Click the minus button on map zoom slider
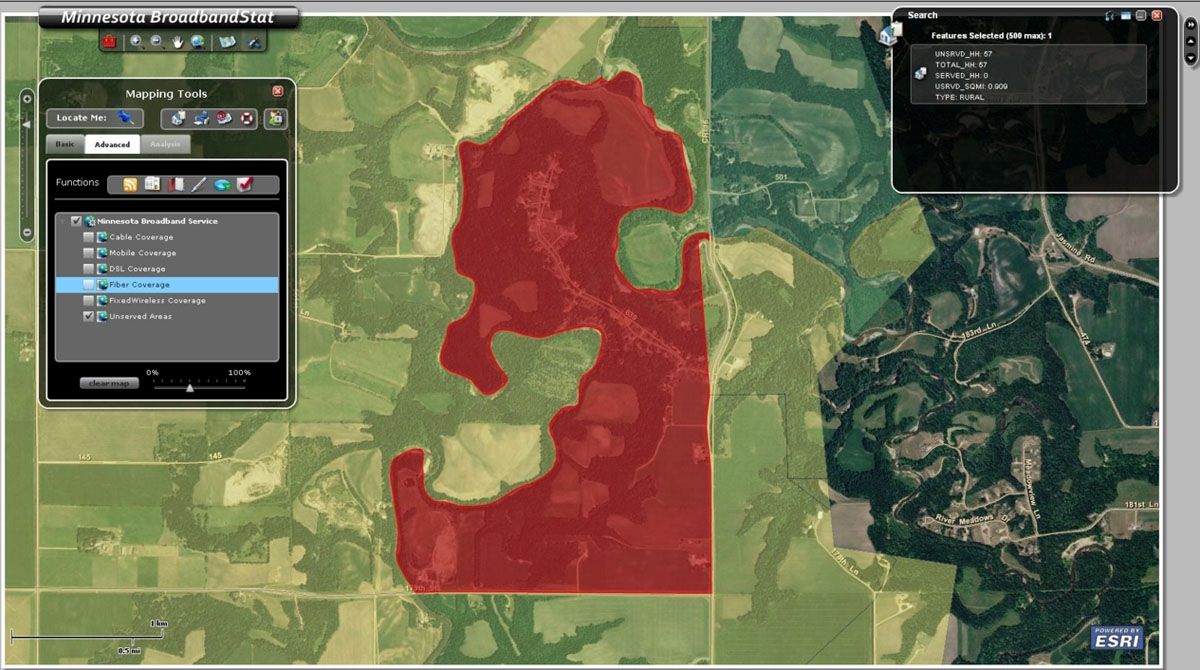The height and width of the screenshot is (670, 1200). (27, 232)
